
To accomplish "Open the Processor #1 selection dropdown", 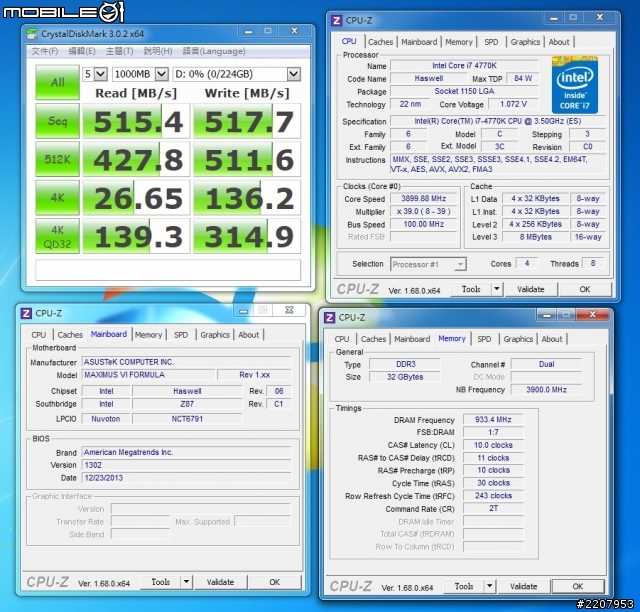I will click(x=428, y=264).
